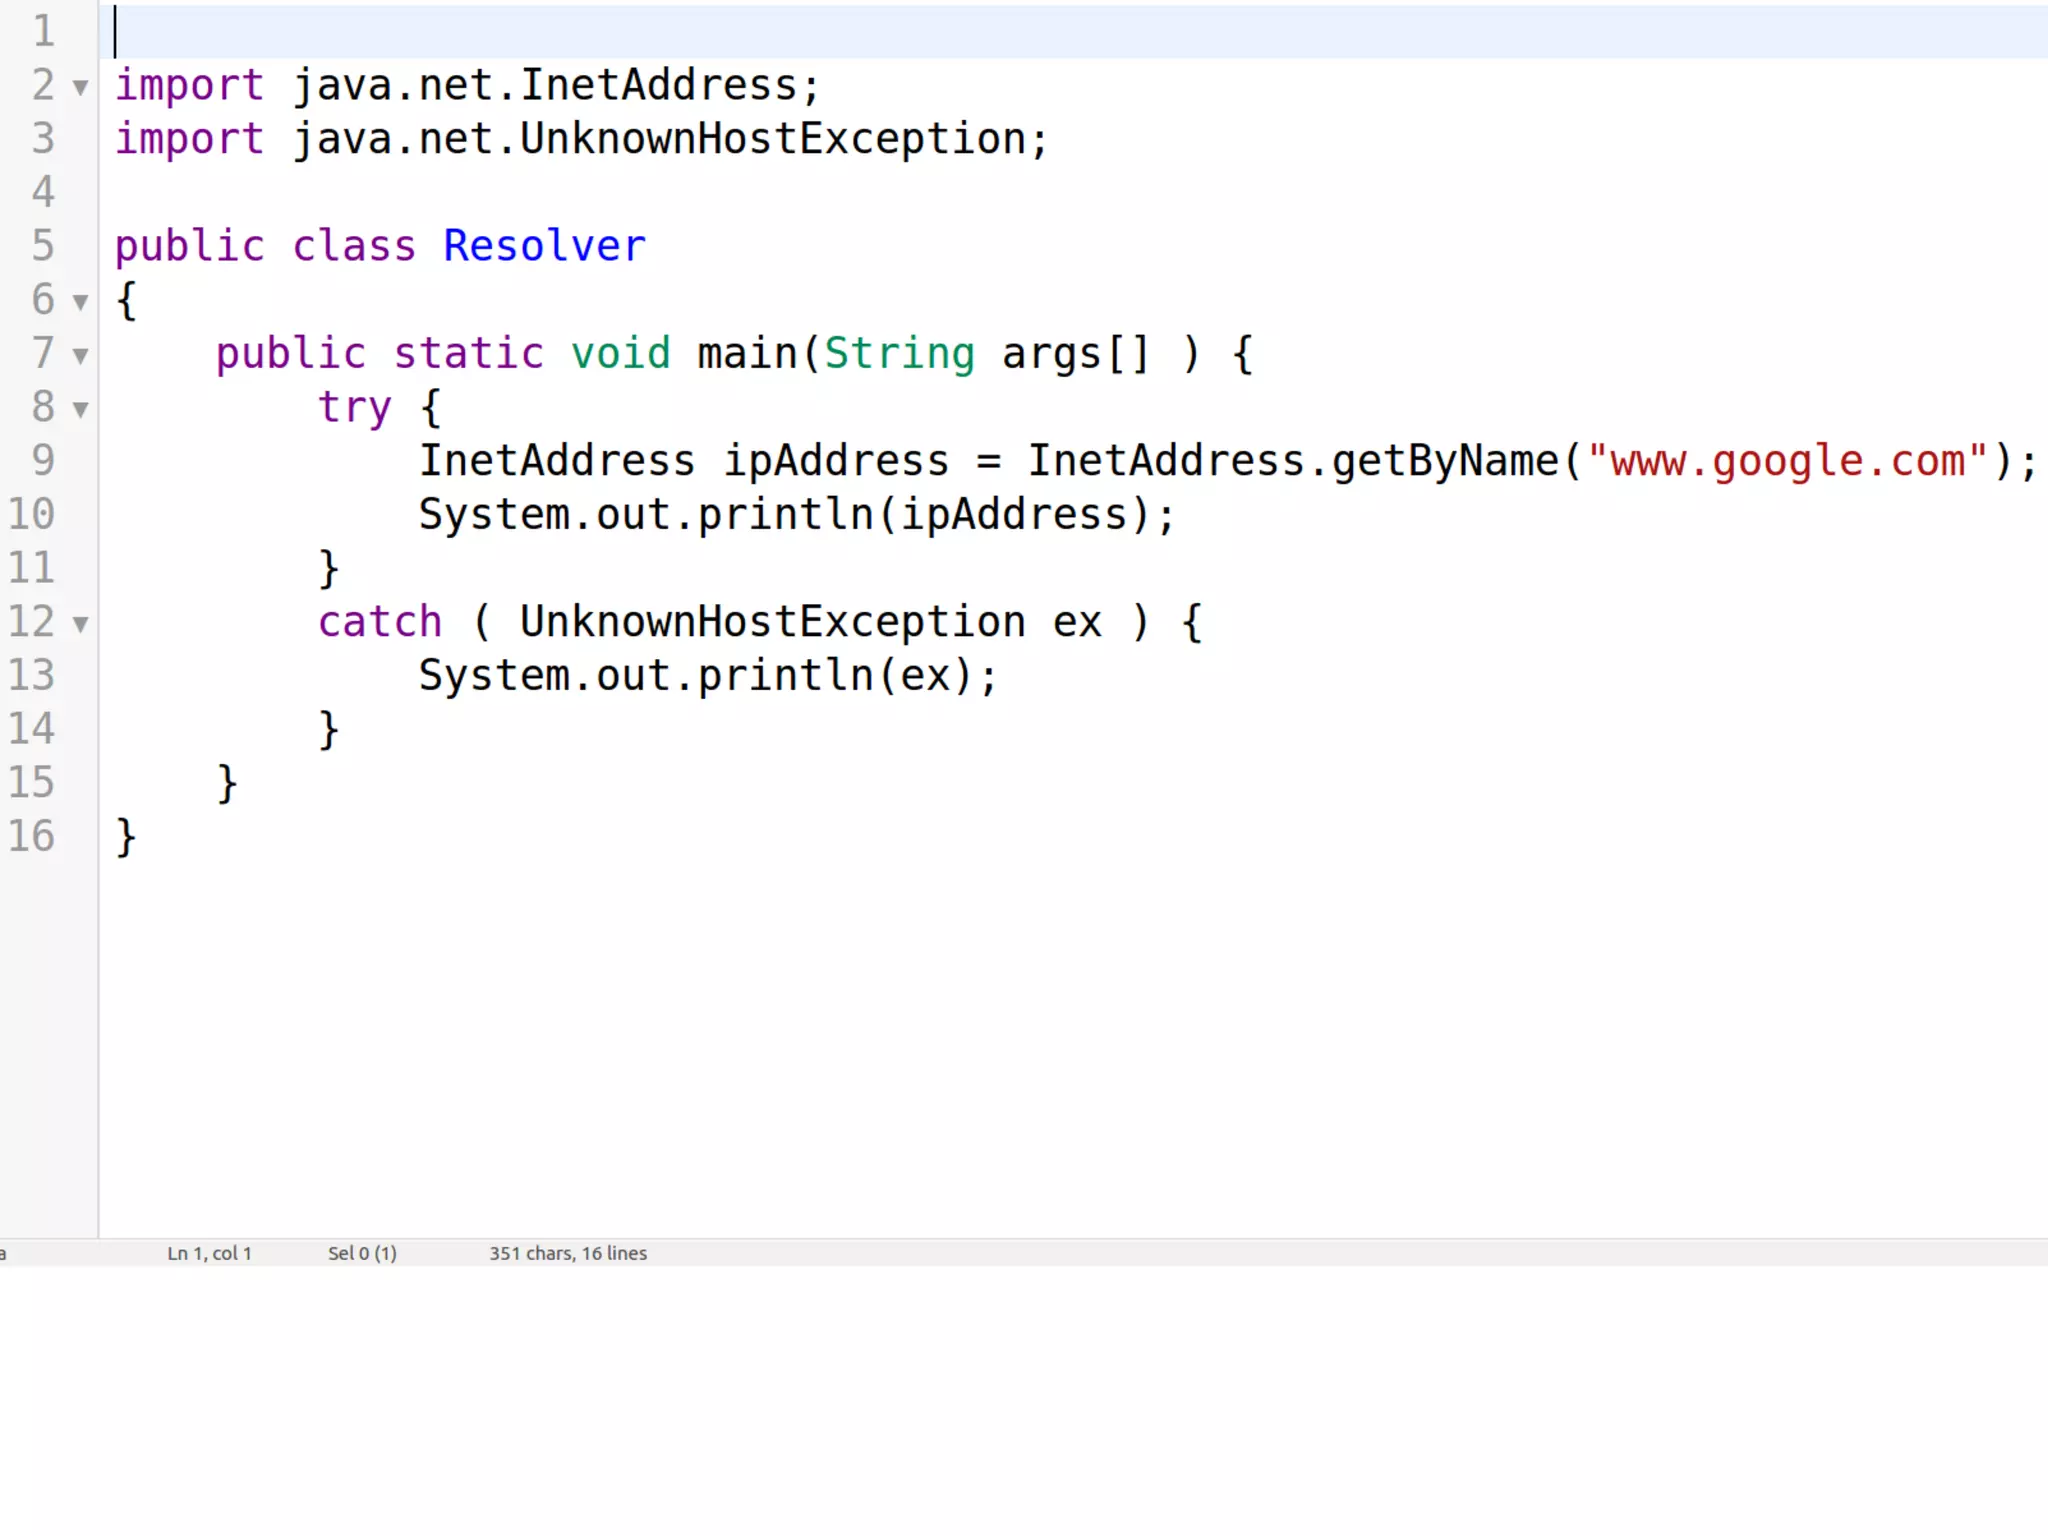Click the catch keyword
The height and width of the screenshot is (1536, 2048).
click(379, 622)
